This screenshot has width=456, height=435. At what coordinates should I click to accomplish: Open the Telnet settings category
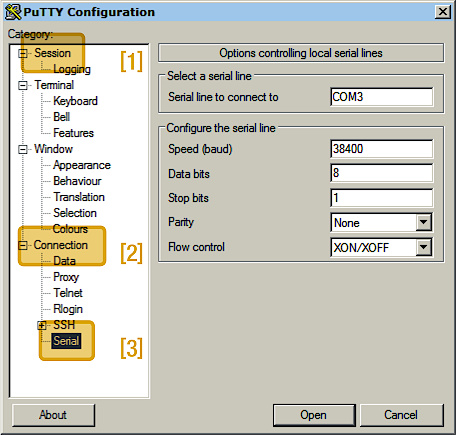pos(68,293)
